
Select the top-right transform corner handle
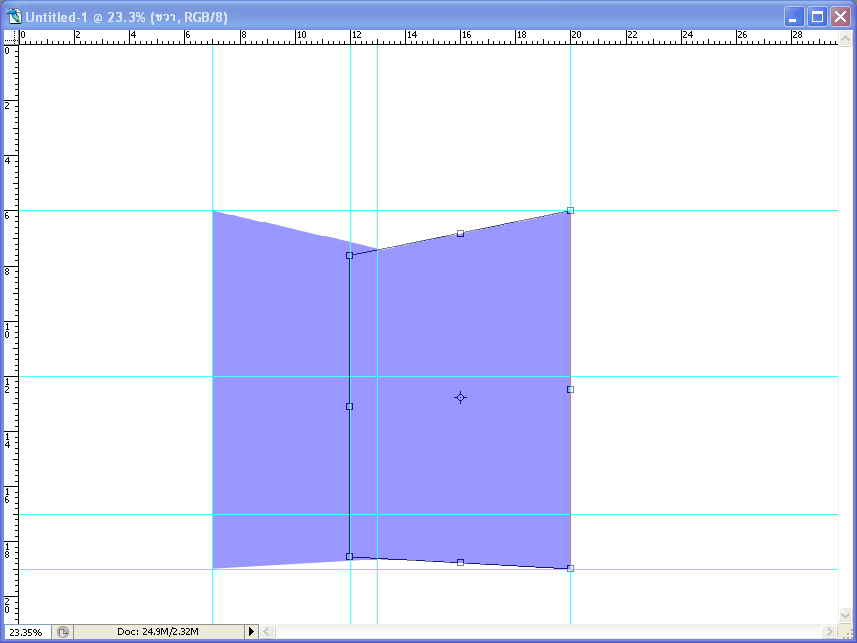[570, 211]
